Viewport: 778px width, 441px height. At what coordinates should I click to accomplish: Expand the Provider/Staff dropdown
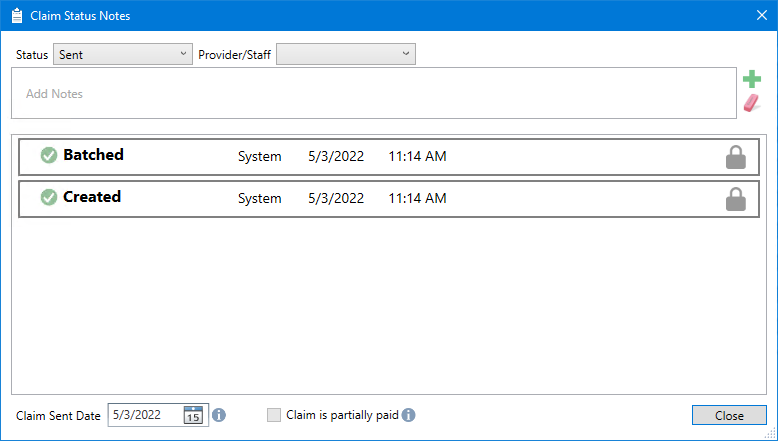coord(346,54)
